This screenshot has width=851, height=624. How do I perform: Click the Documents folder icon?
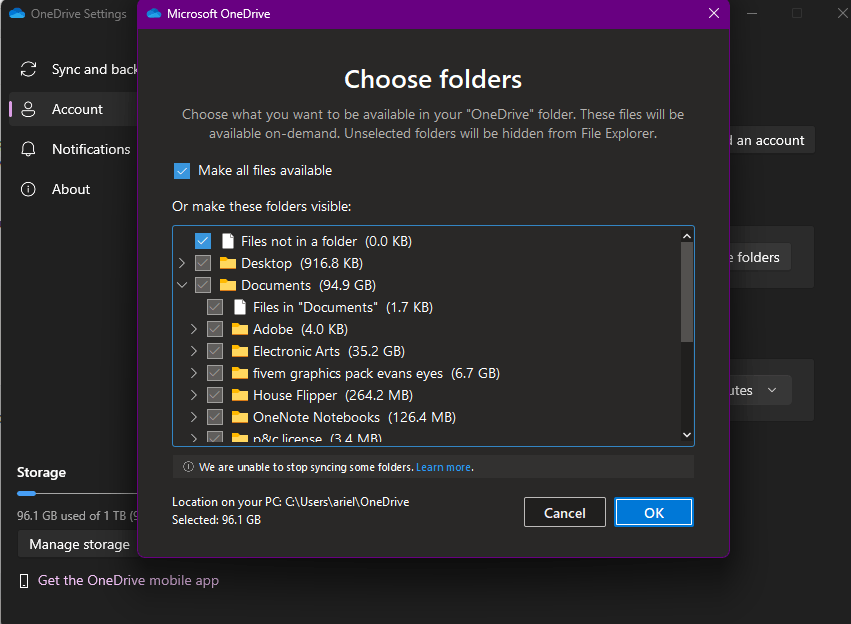click(227, 285)
